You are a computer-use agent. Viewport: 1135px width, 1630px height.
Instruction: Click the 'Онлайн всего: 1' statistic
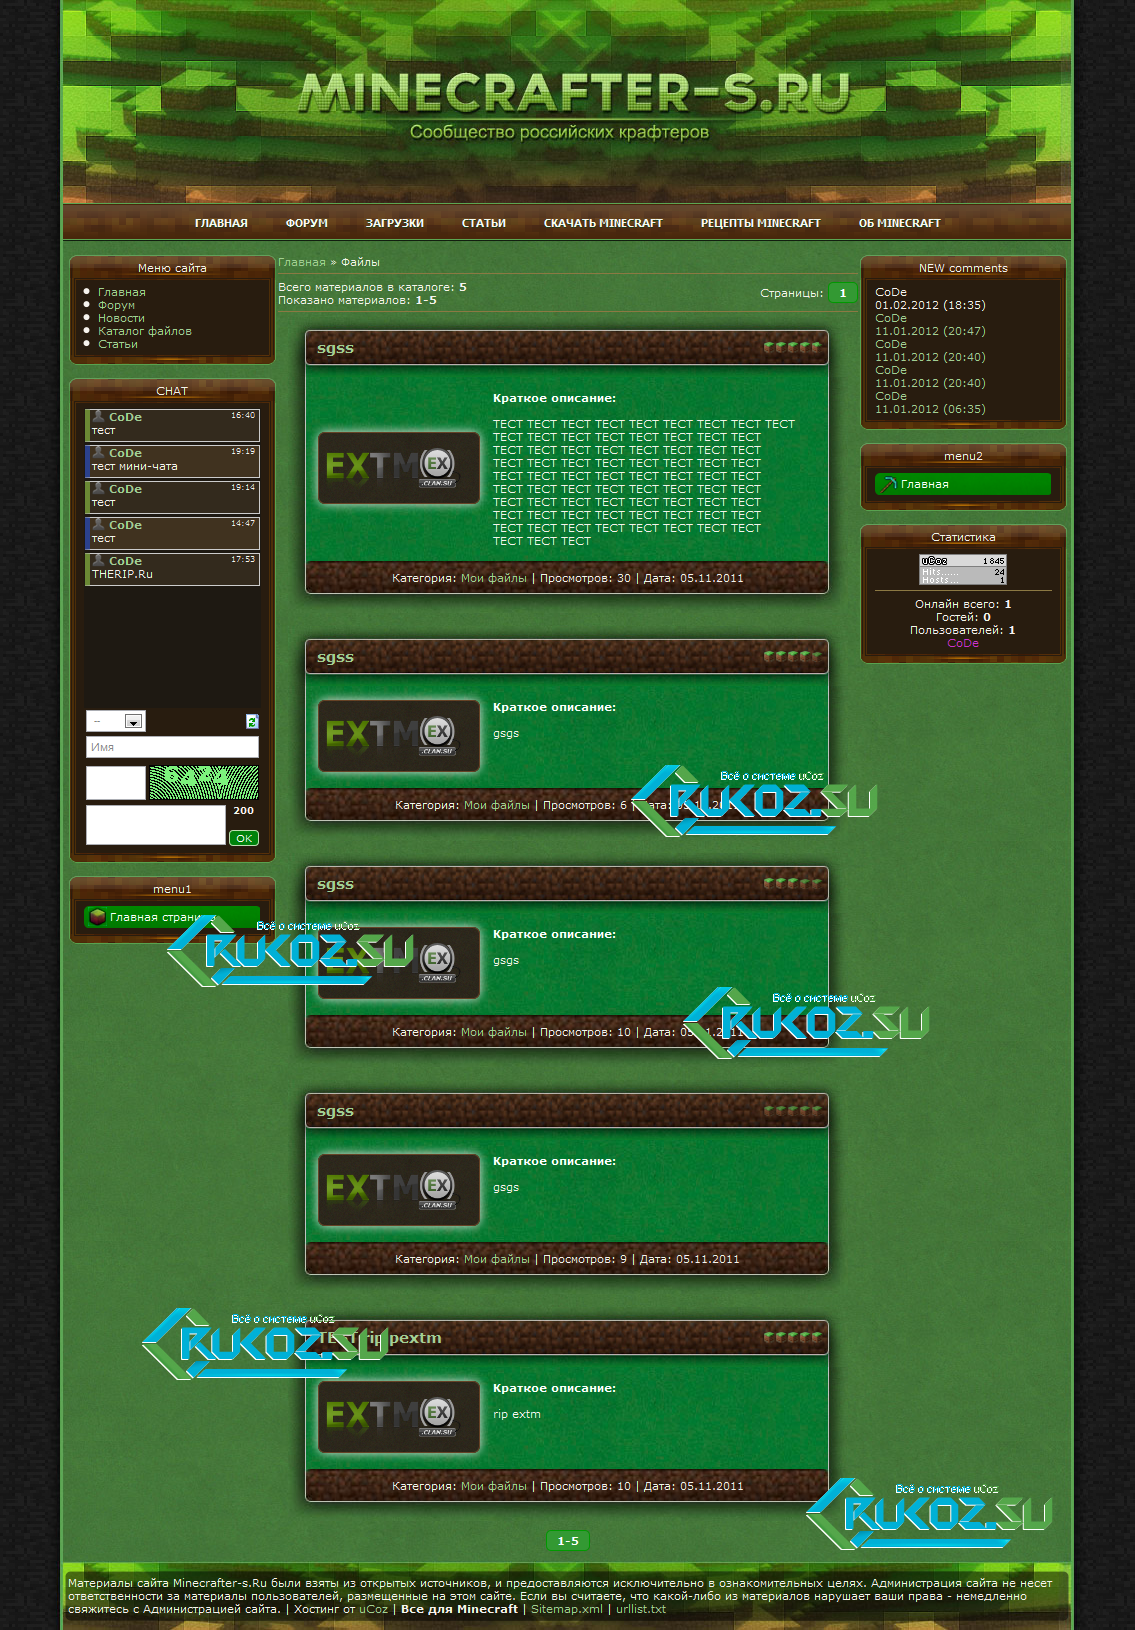(963, 604)
